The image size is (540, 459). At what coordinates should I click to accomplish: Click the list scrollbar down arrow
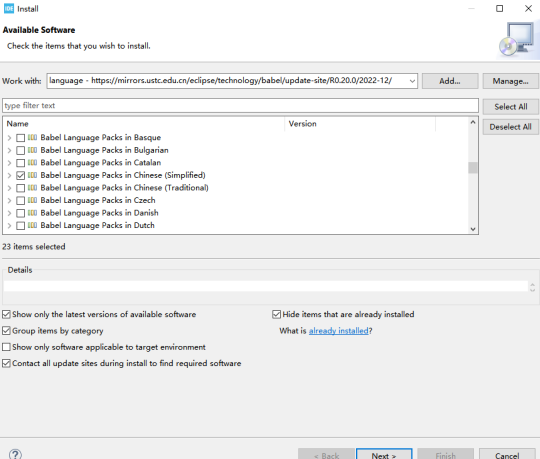click(473, 229)
